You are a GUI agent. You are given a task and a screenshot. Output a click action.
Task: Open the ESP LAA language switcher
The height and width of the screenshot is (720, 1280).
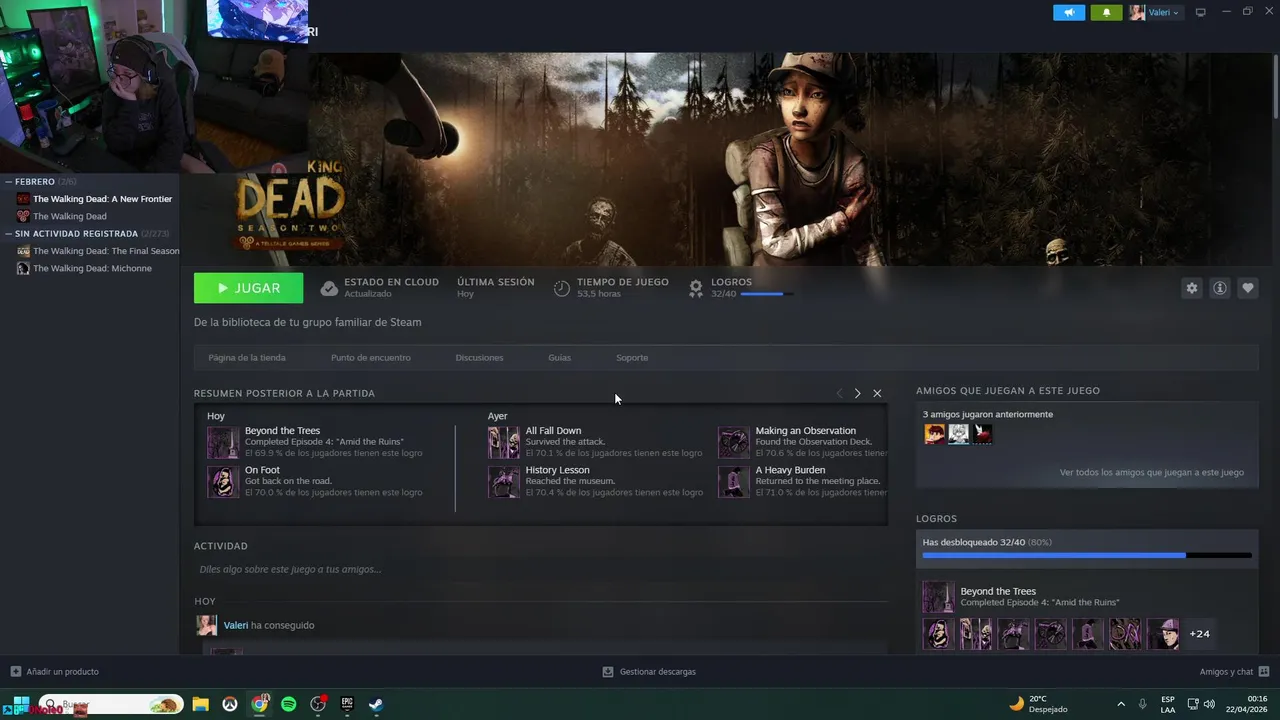tap(1168, 704)
